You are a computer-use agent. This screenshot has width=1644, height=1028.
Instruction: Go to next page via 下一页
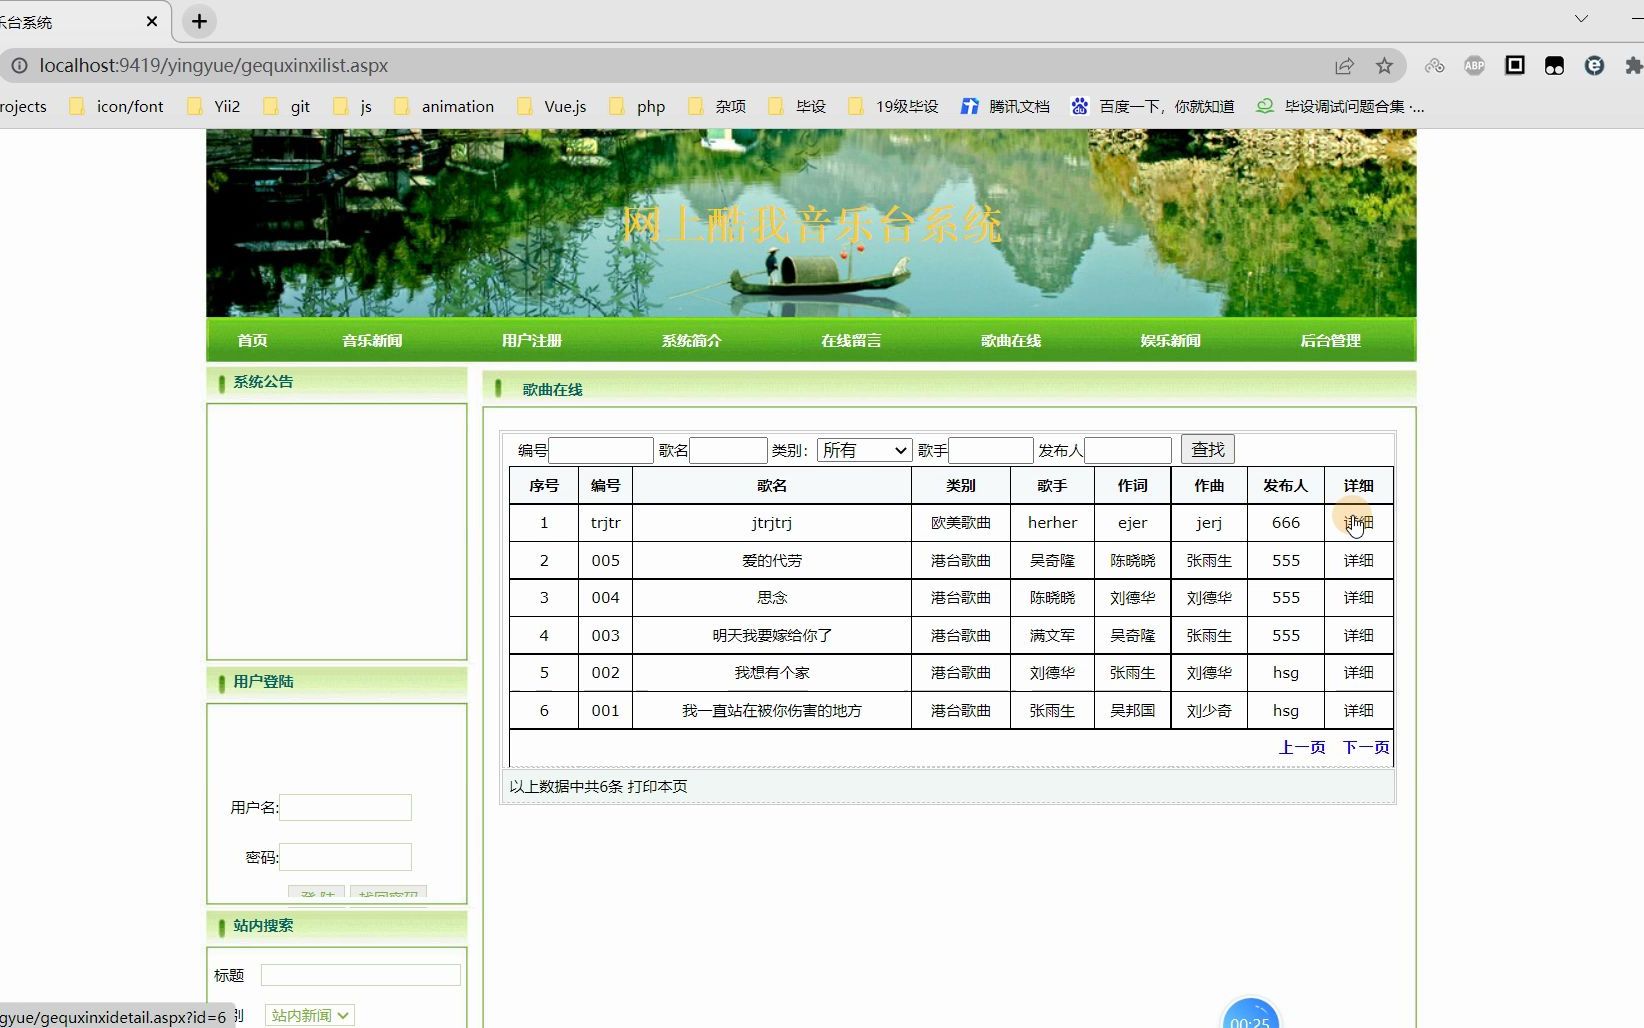(x=1366, y=748)
